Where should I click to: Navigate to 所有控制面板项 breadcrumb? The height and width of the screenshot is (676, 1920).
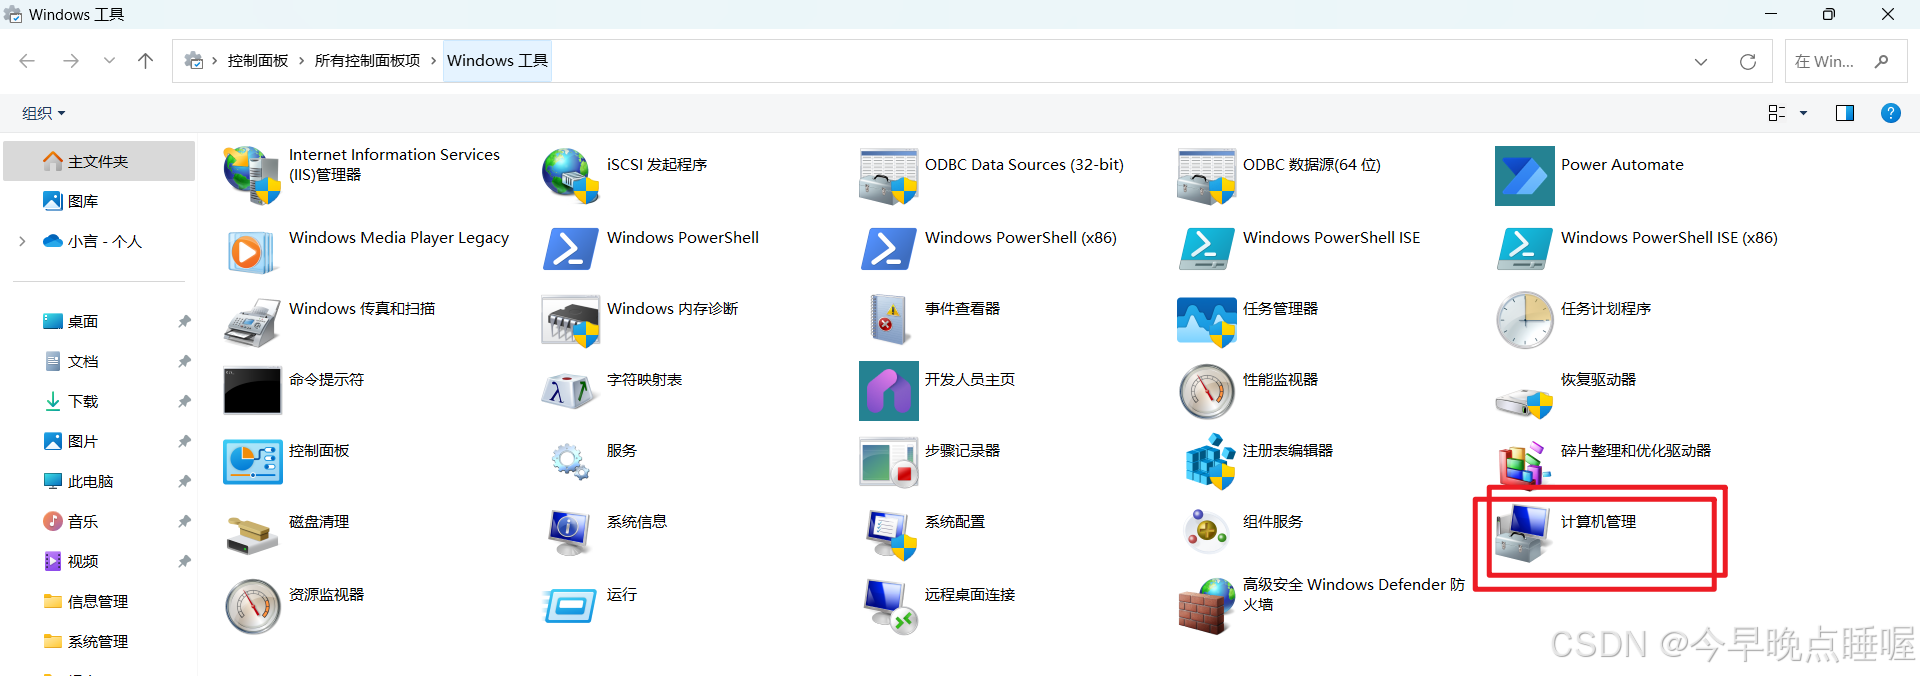point(367,61)
